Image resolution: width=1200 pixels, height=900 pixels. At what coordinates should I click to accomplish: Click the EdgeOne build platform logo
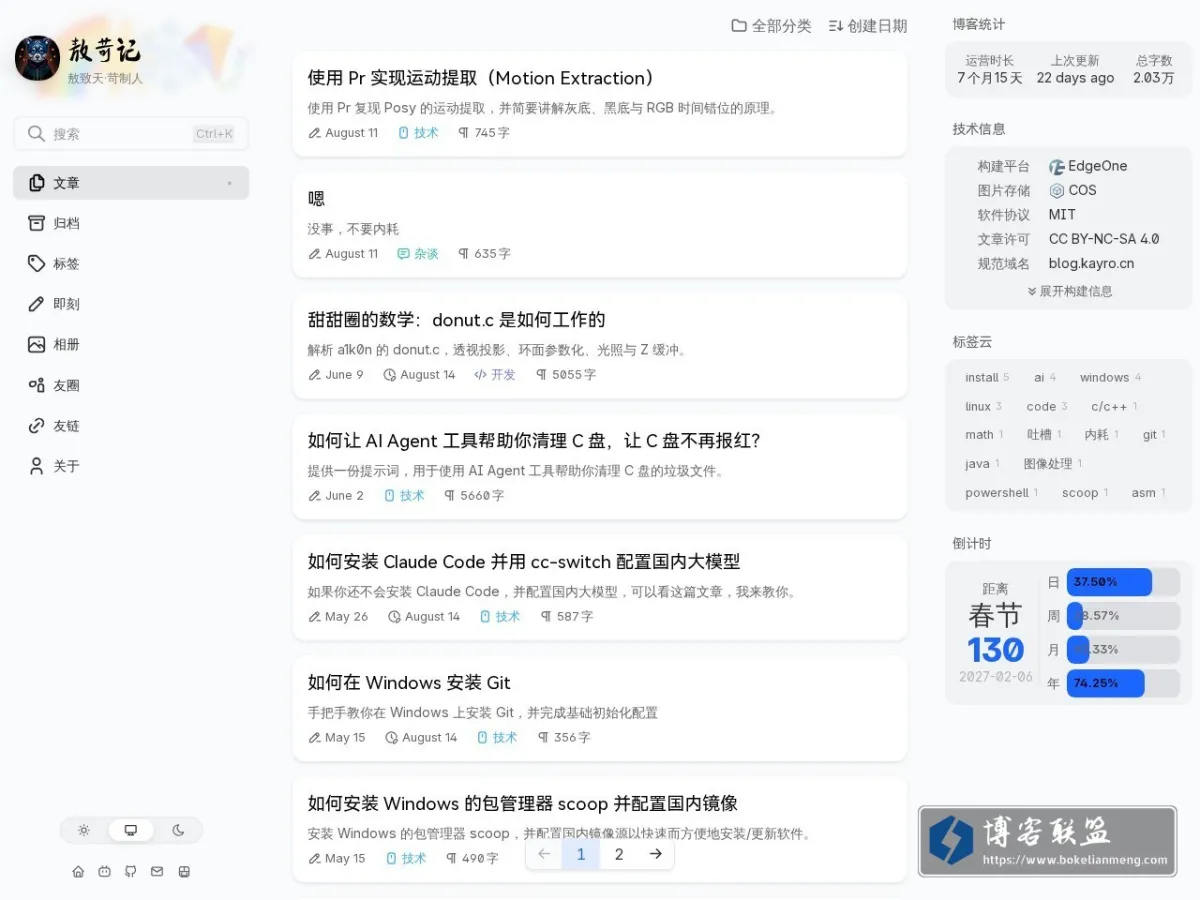[x=1057, y=167]
